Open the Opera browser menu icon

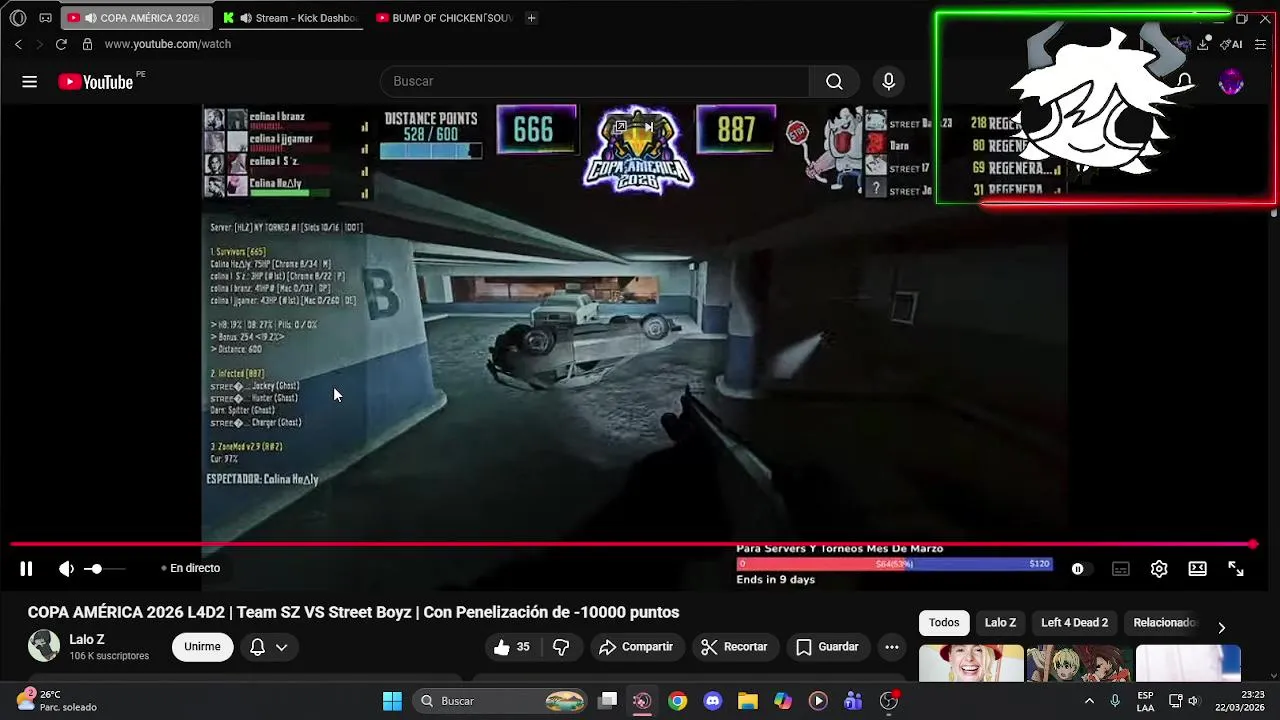(18, 18)
